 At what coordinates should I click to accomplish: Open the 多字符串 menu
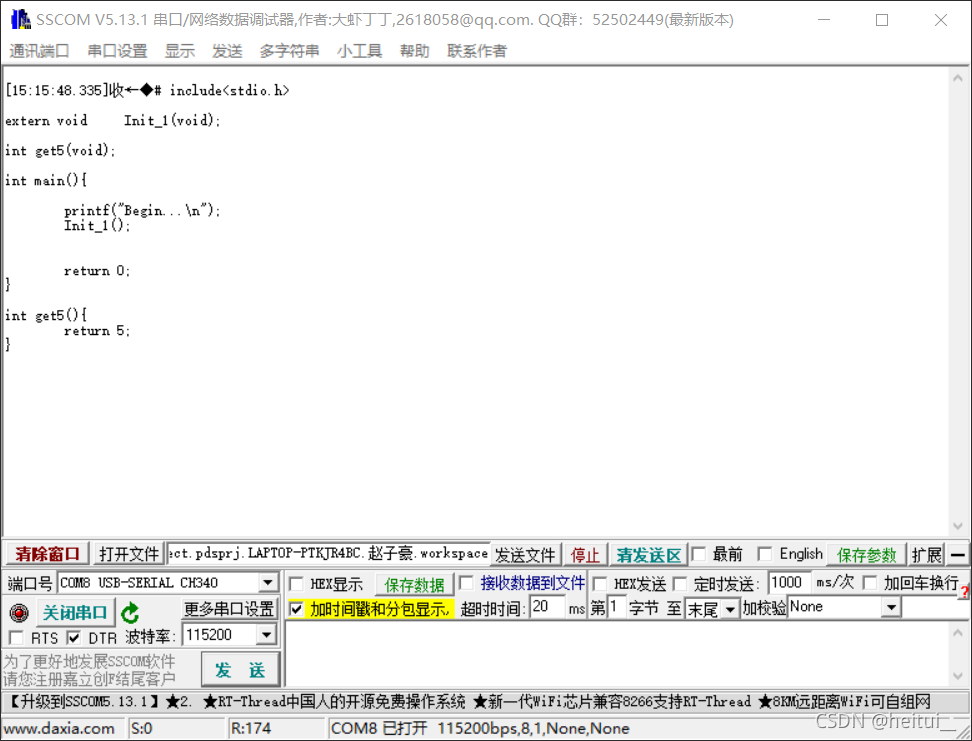289,51
